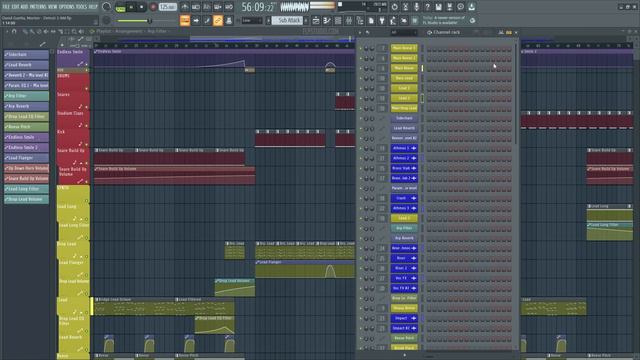Click arrow left of Sub Attack pattern
Screen dimensions: 640x360
click(x=269, y=20)
